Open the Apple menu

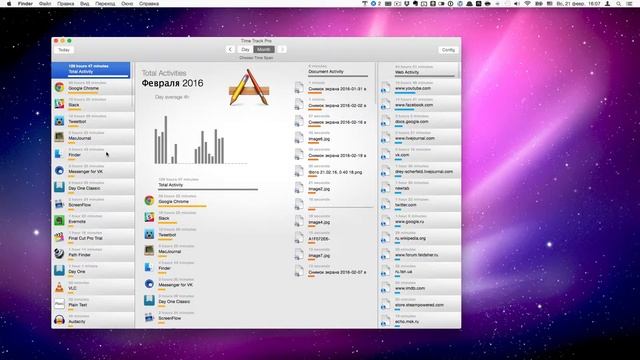coord(9,4)
